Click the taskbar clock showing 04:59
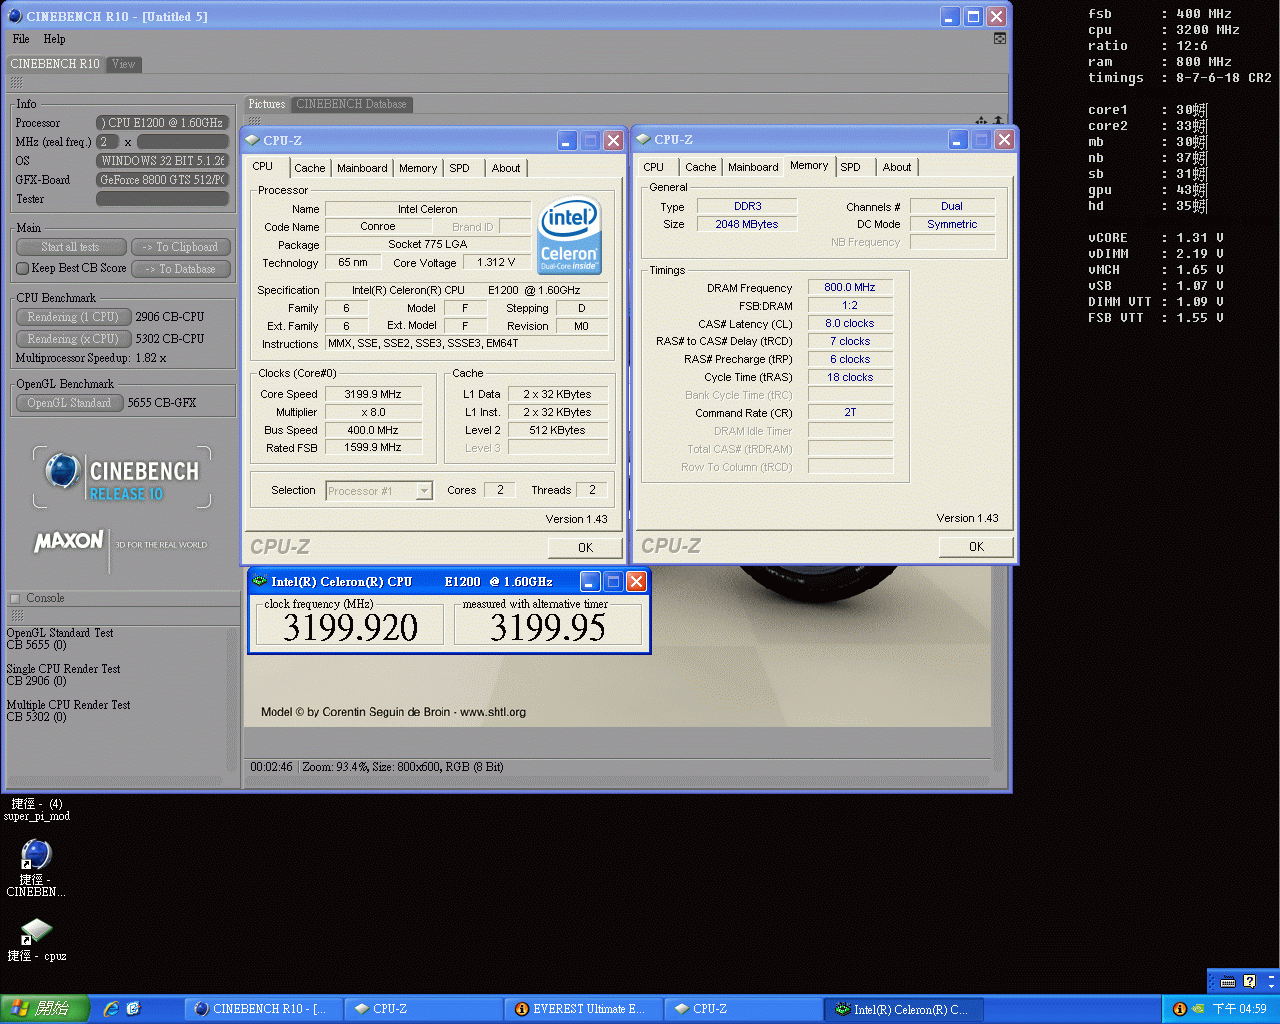Viewport: 1280px width, 1024px height. (x=1240, y=1009)
